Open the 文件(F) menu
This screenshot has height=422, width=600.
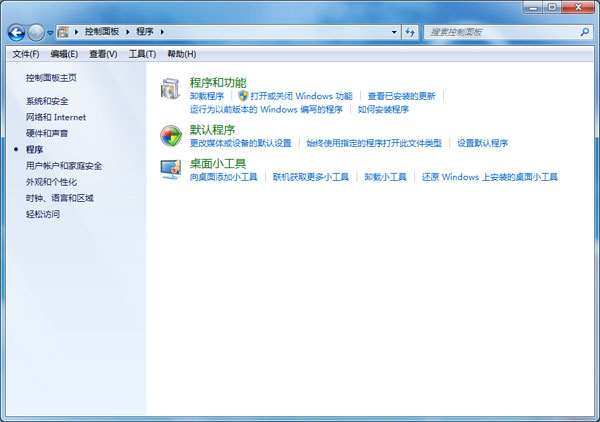click(26, 54)
